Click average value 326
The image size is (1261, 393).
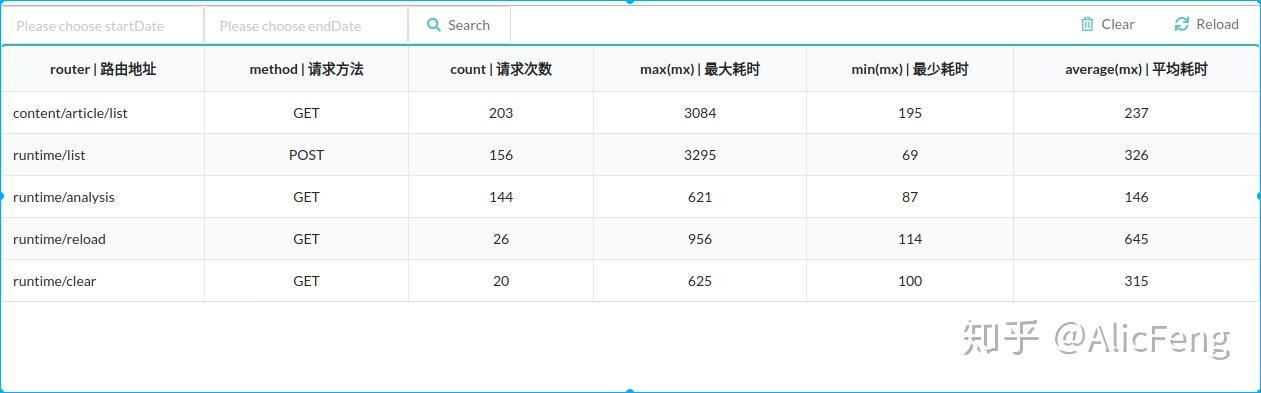1136,155
